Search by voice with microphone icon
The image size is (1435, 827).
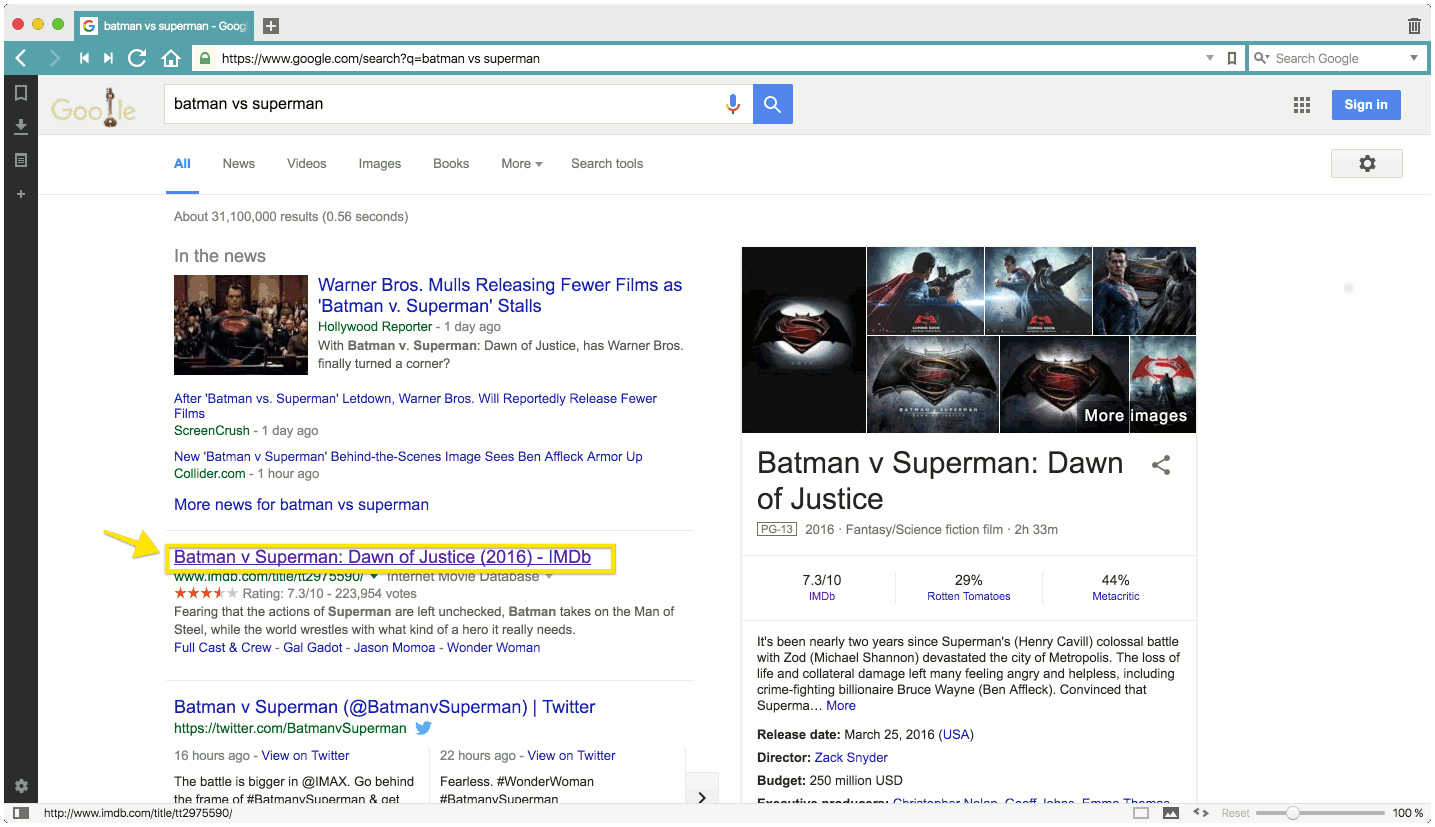(x=733, y=104)
